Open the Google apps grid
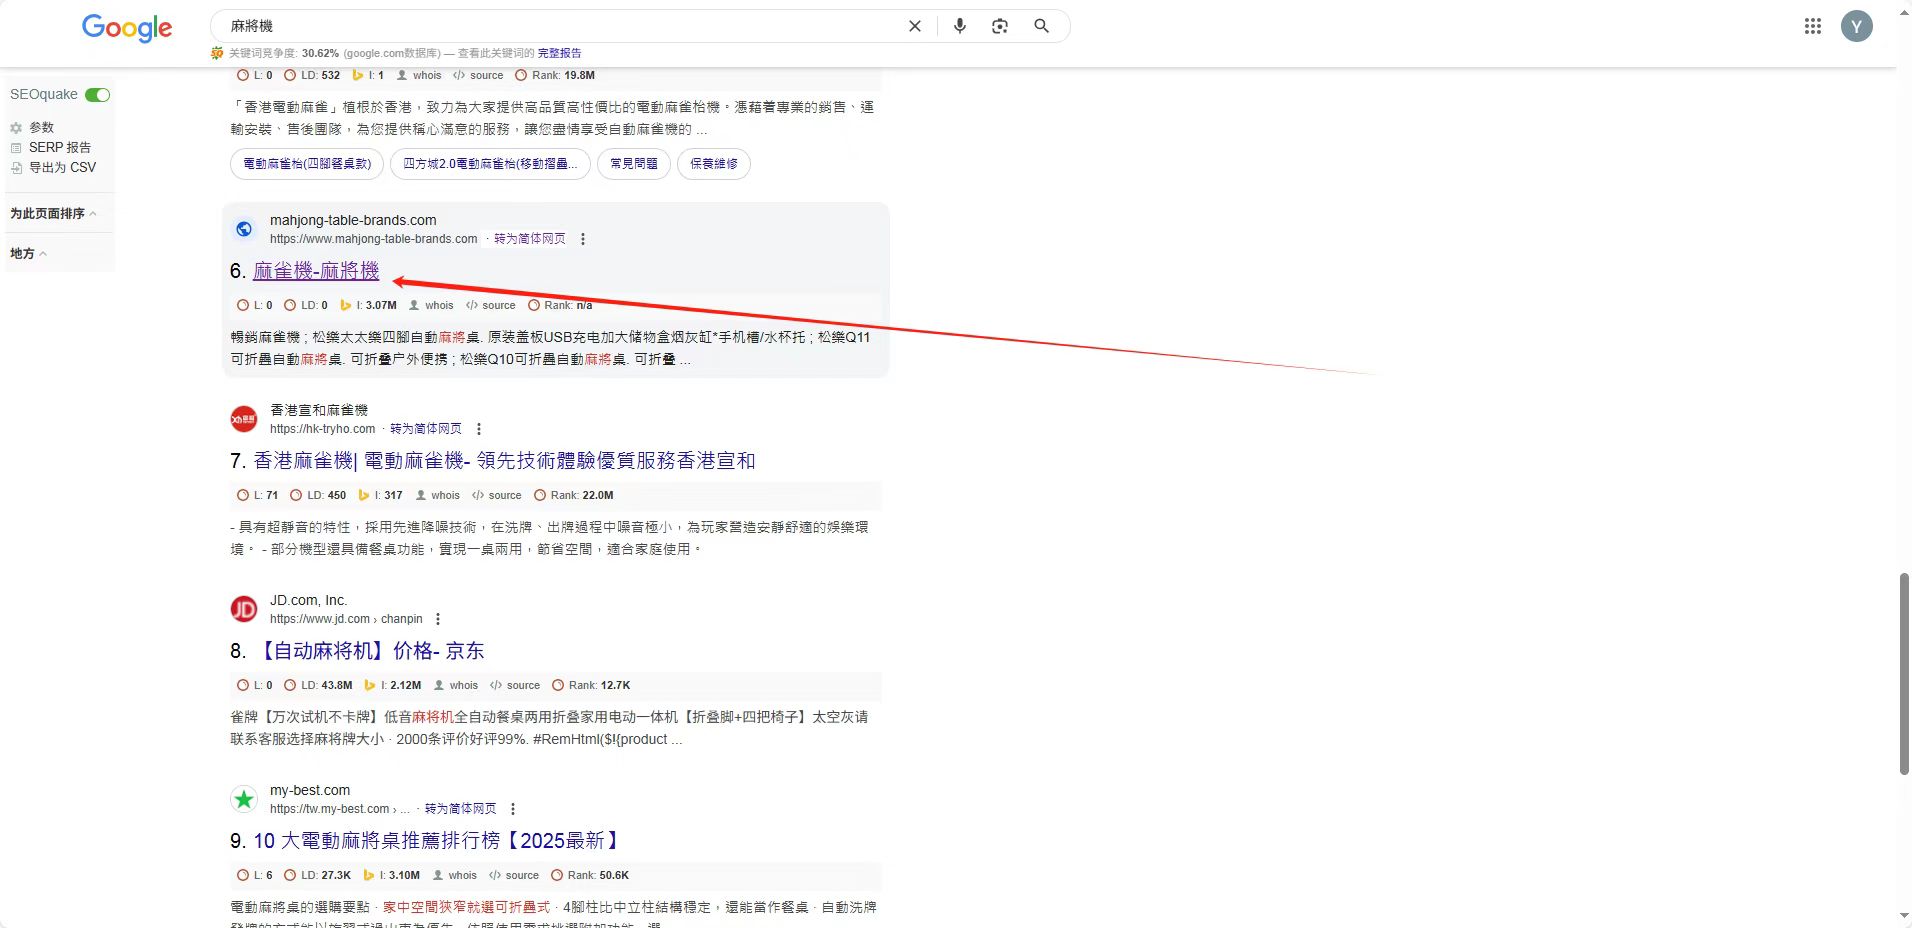The width and height of the screenshot is (1912, 928). tap(1812, 26)
